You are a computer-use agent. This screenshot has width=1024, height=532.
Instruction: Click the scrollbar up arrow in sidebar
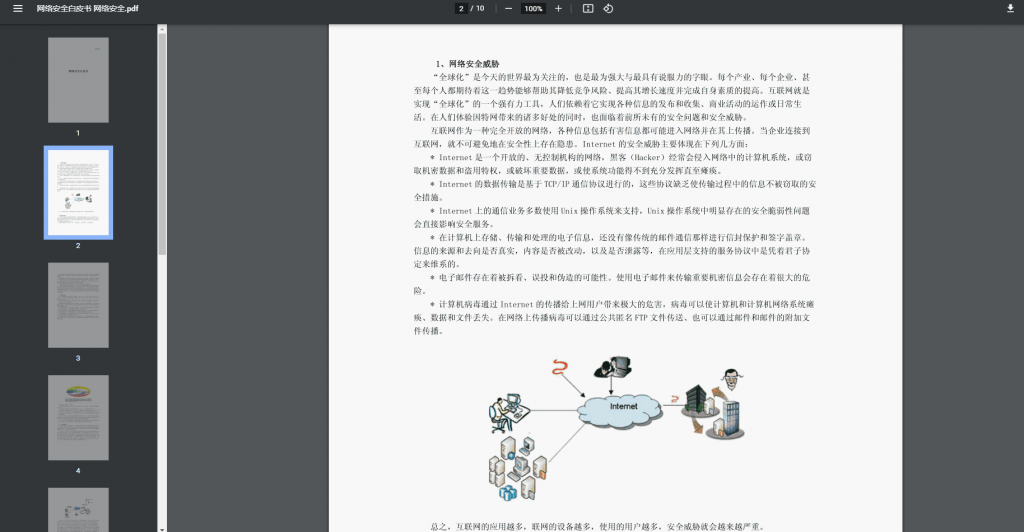pyautogui.click(x=162, y=28)
